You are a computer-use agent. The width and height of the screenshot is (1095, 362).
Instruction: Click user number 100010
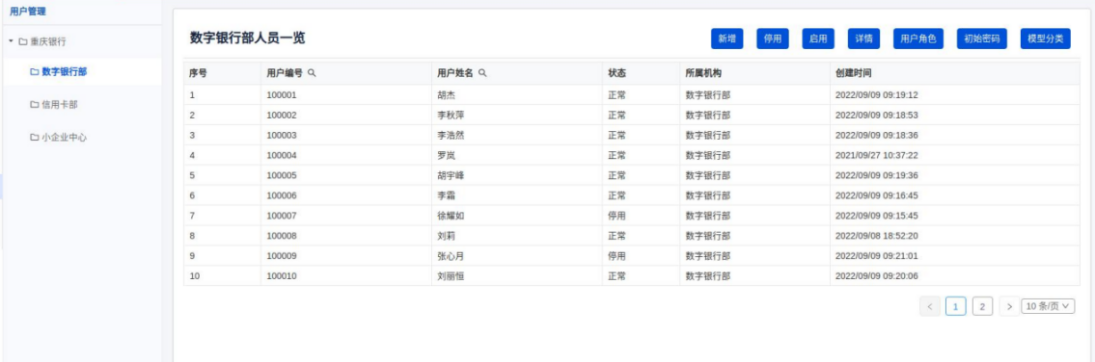pyautogui.click(x=281, y=276)
